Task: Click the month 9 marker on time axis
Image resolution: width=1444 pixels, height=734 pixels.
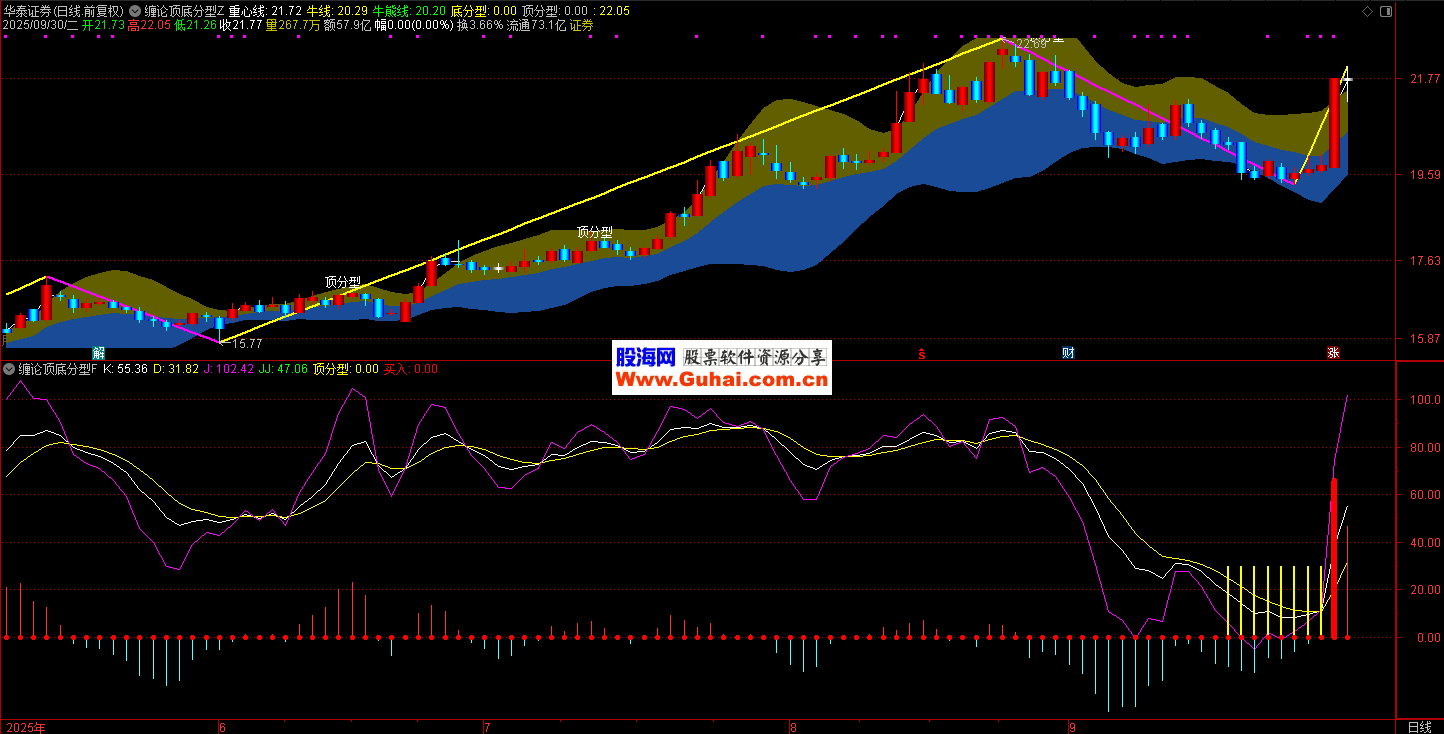Action: click(1071, 726)
